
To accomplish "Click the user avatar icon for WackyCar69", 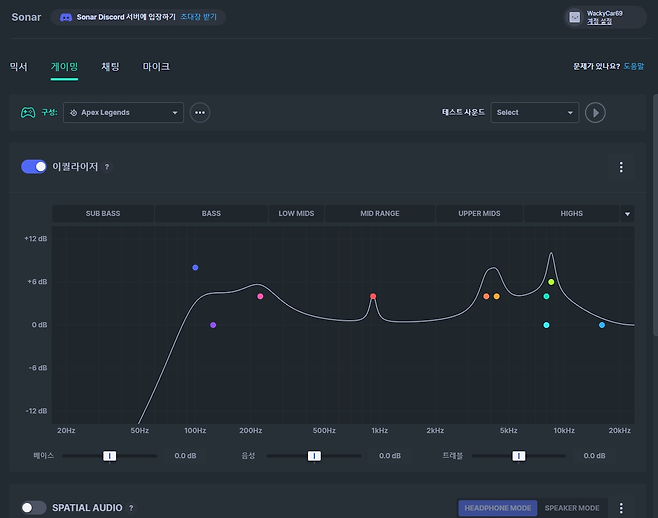I will pyautogui.click(x=574, y=17).
